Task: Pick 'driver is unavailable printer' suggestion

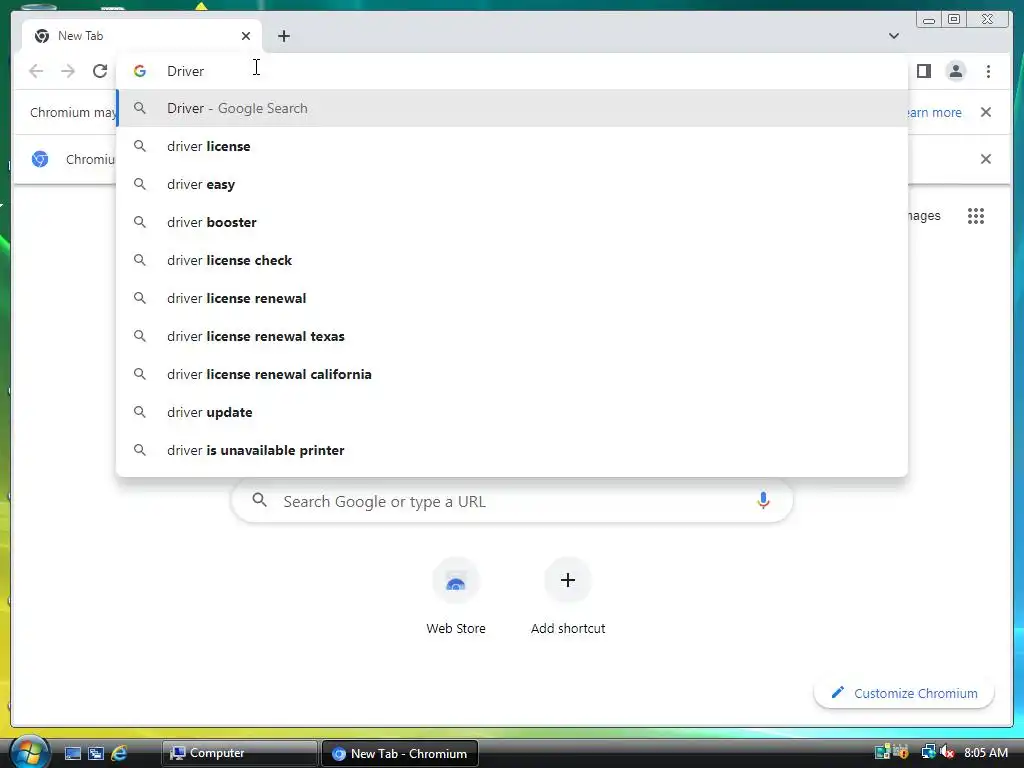Action: click(513, 450)
